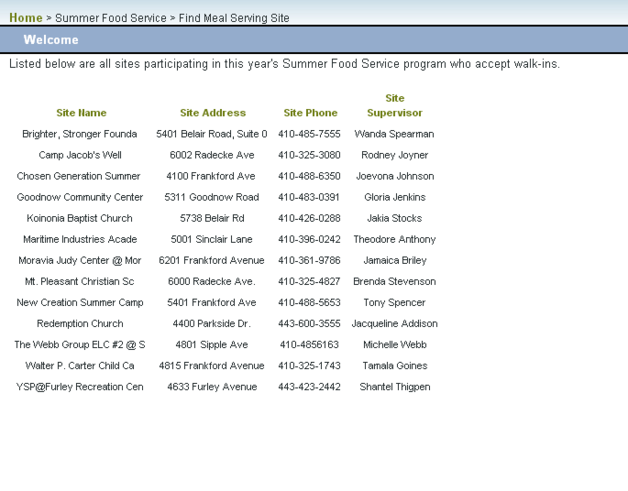Screen dimensions: 628x491
Task: Click the Site Name column header
Action: pos(81,113)
